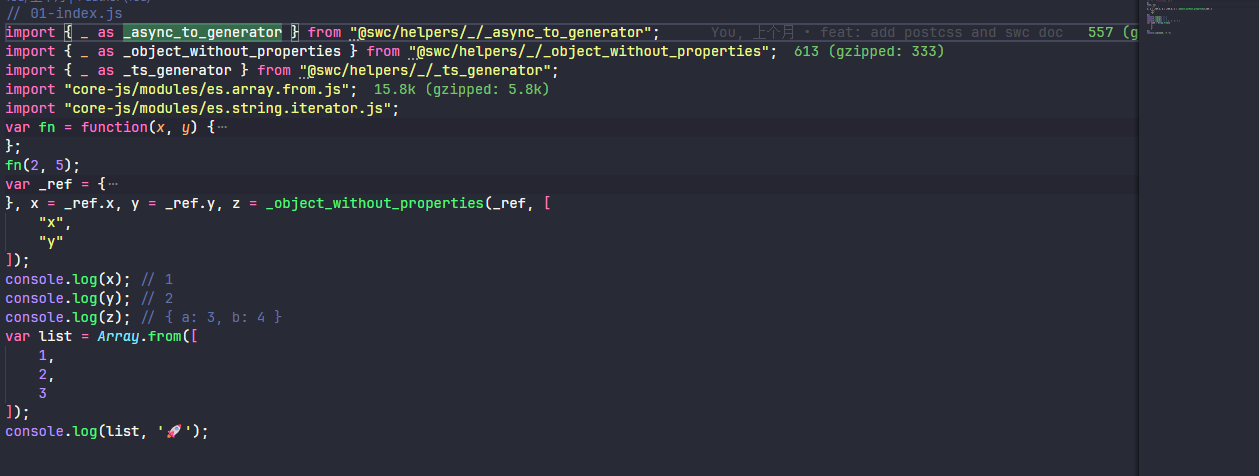Click the 15.8k (gzipped: 5.8k) size annotation
1259x476 pixels.
461,90
